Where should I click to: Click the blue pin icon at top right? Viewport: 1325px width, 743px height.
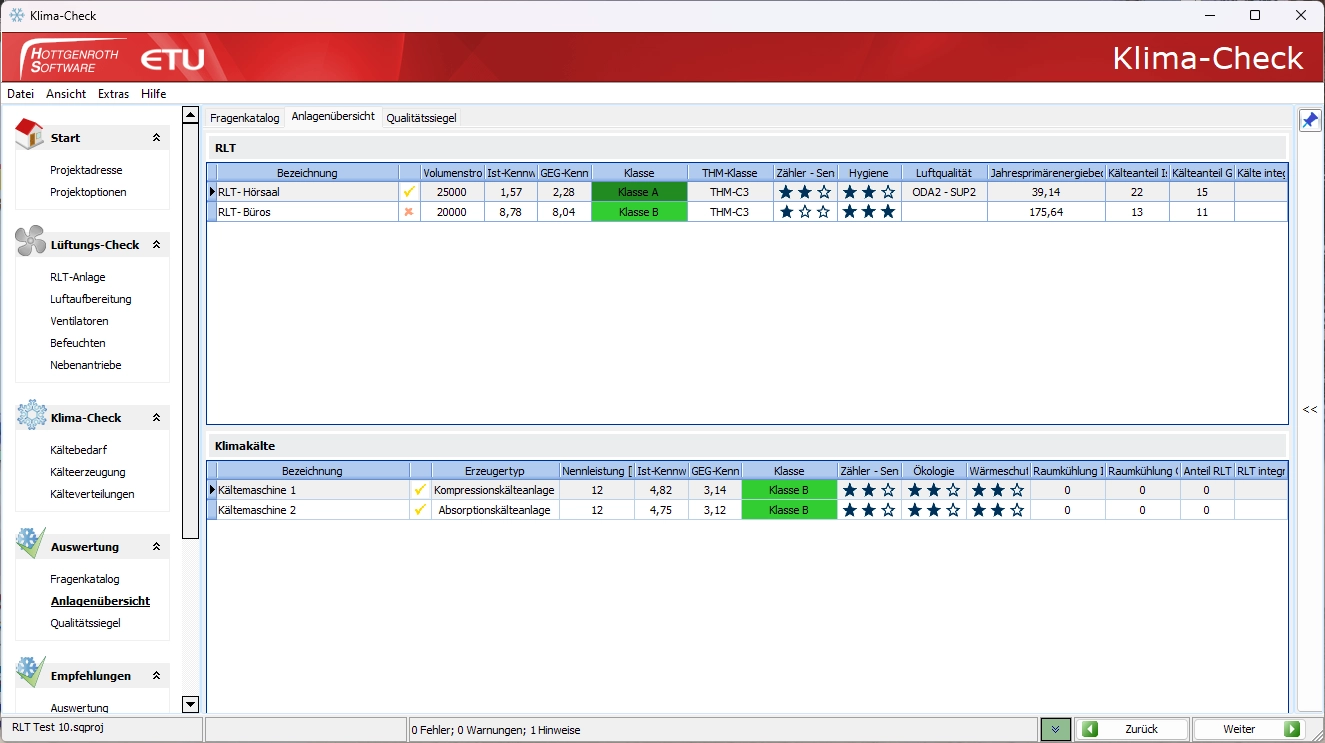coord(1310,121)
